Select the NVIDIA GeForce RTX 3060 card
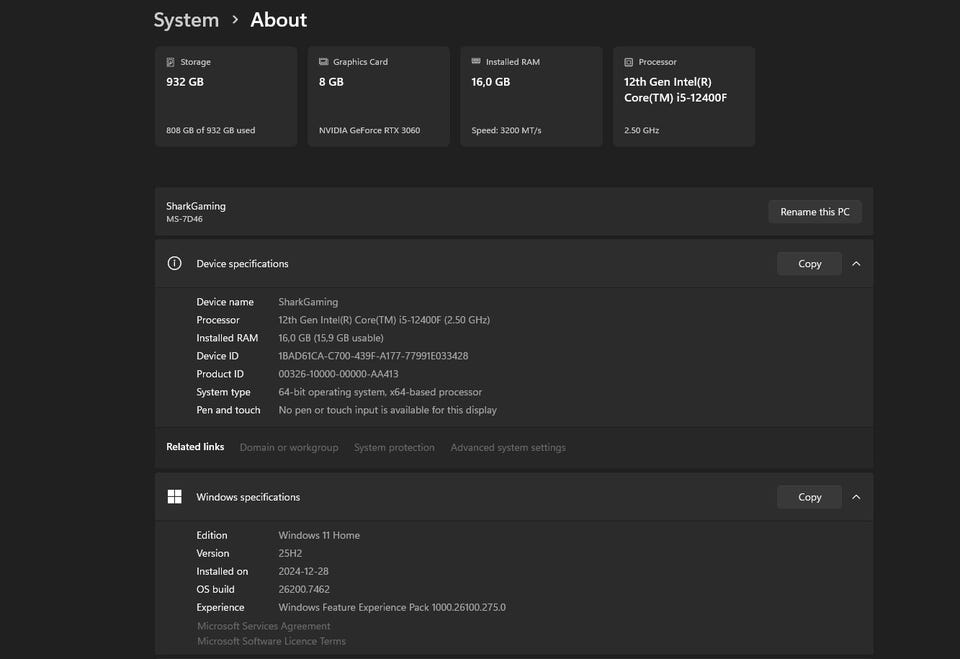This screenshot has width=960, height=659. pyautogui.click(x=378, y=97)
